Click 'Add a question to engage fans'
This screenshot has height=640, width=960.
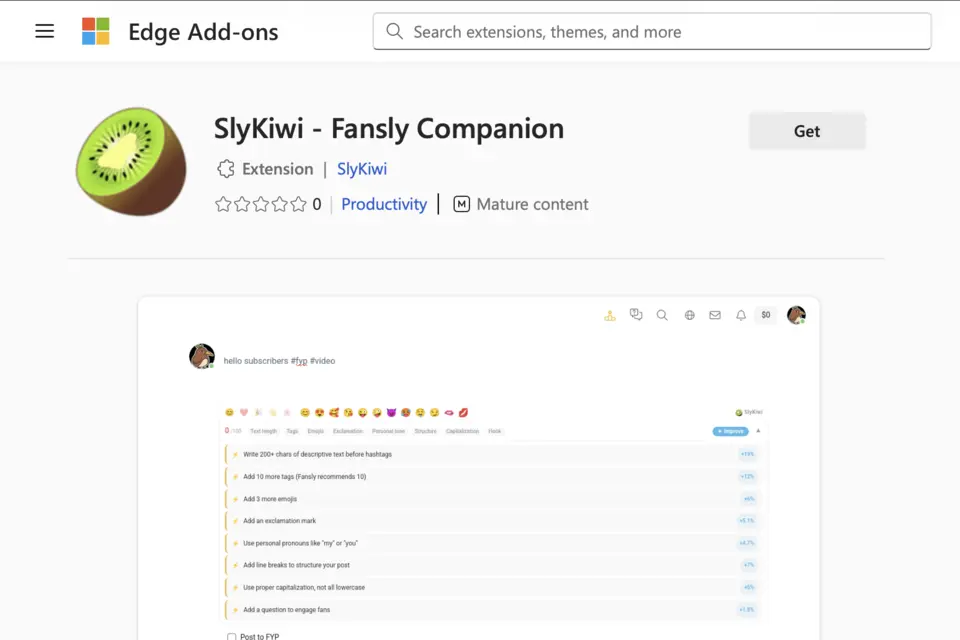tap(493, 609)
